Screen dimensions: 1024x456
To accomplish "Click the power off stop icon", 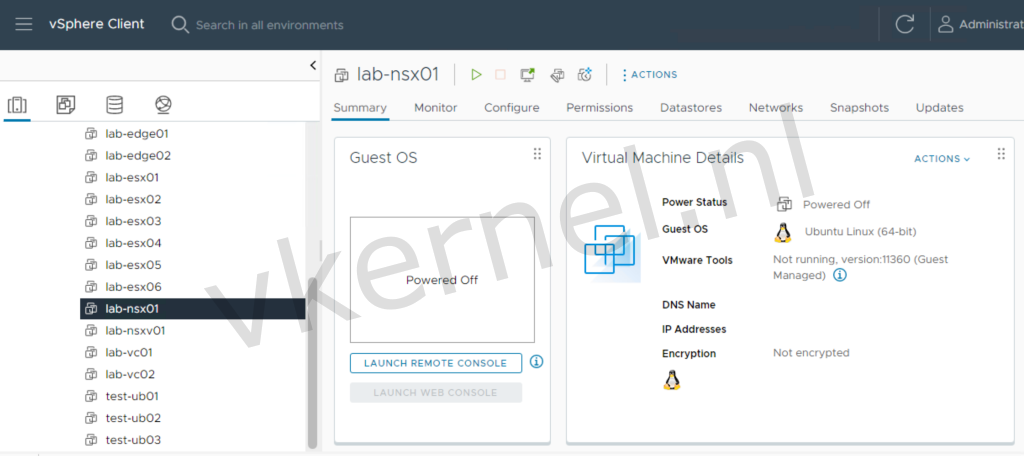I will coord(500,75).
